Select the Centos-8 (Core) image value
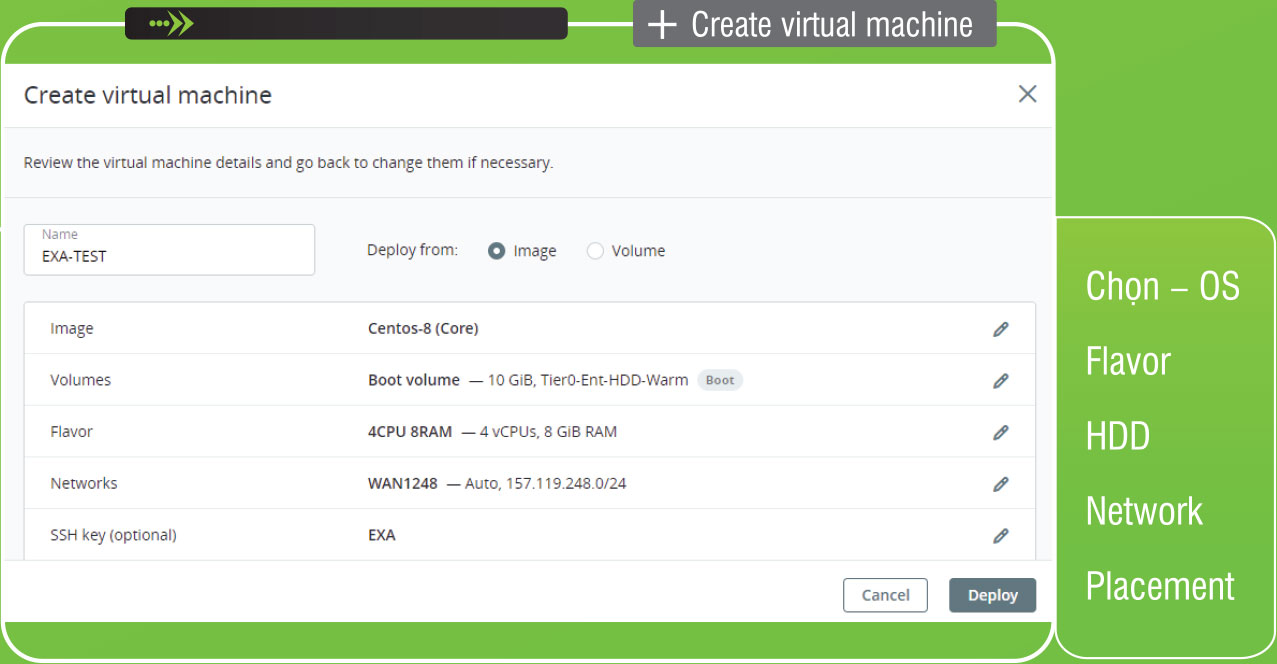The height and width of the screenshot is (664, 1277). [x=423, y=329]
